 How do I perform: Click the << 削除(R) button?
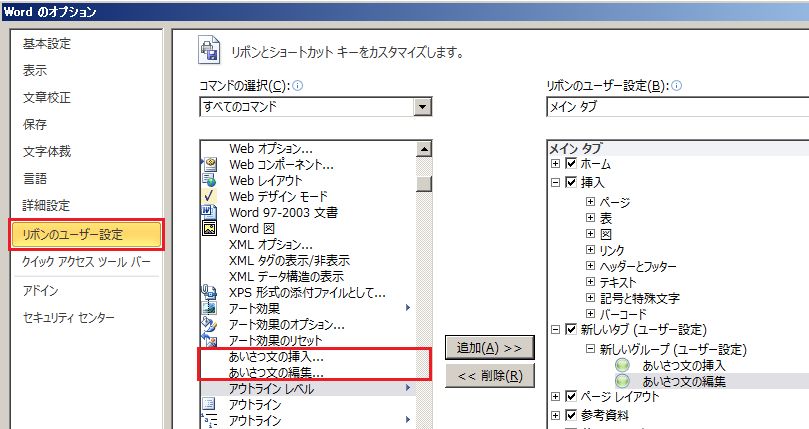489,375
